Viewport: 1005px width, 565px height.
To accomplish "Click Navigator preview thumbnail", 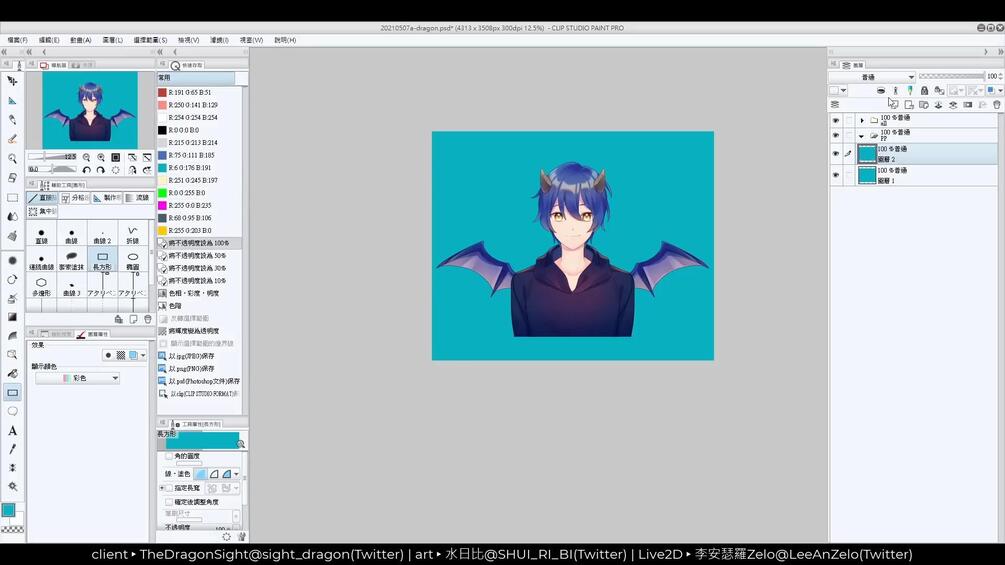I will 90,110.
